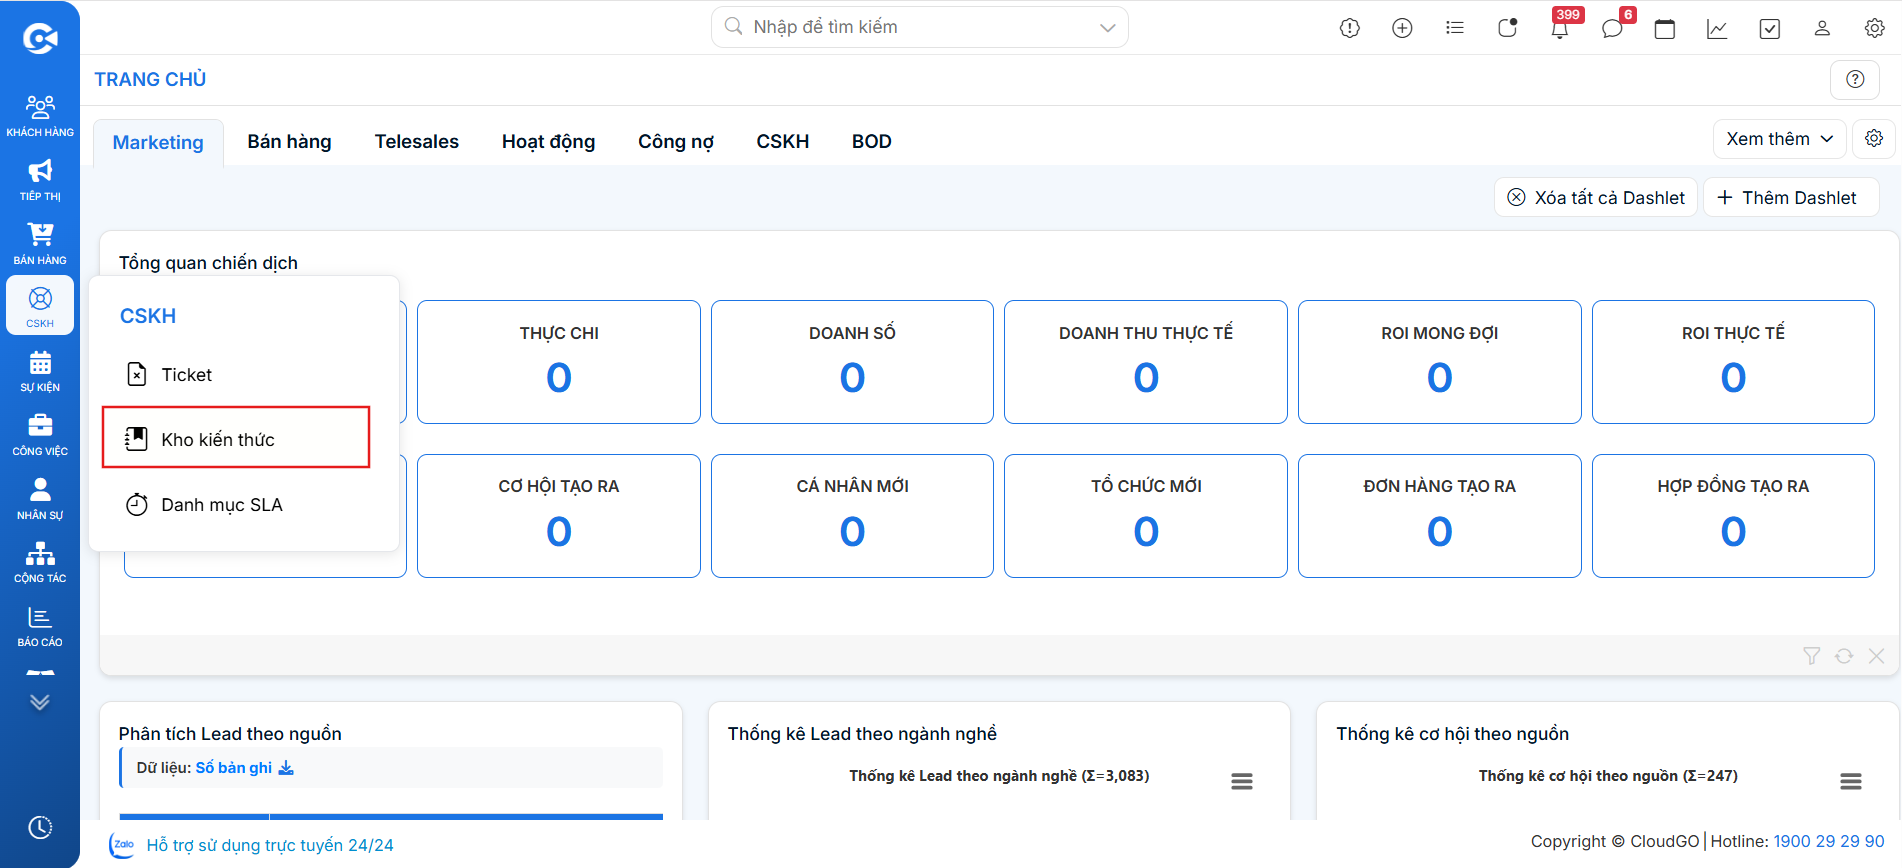Open chat messages icon with 6 badge
This screenshot has width=1902, height=868.
click(x=1612, y=28)
